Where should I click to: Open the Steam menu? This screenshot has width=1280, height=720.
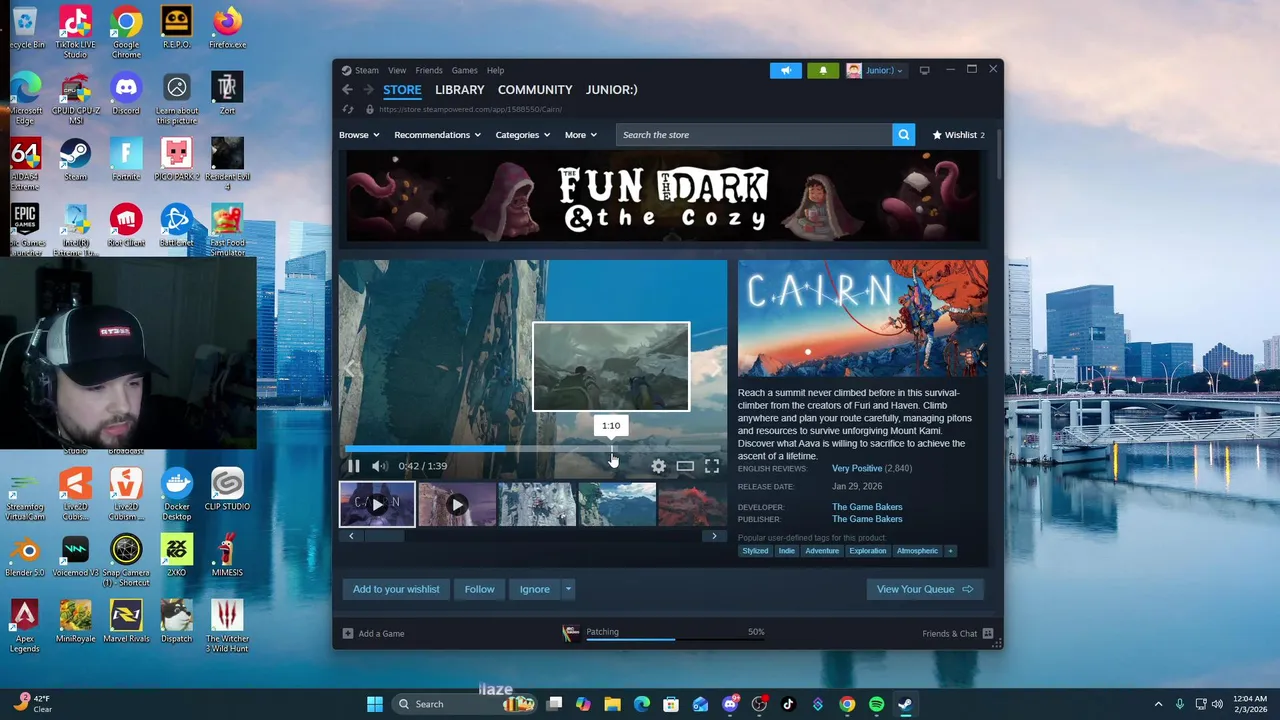(x=360, y=70)
